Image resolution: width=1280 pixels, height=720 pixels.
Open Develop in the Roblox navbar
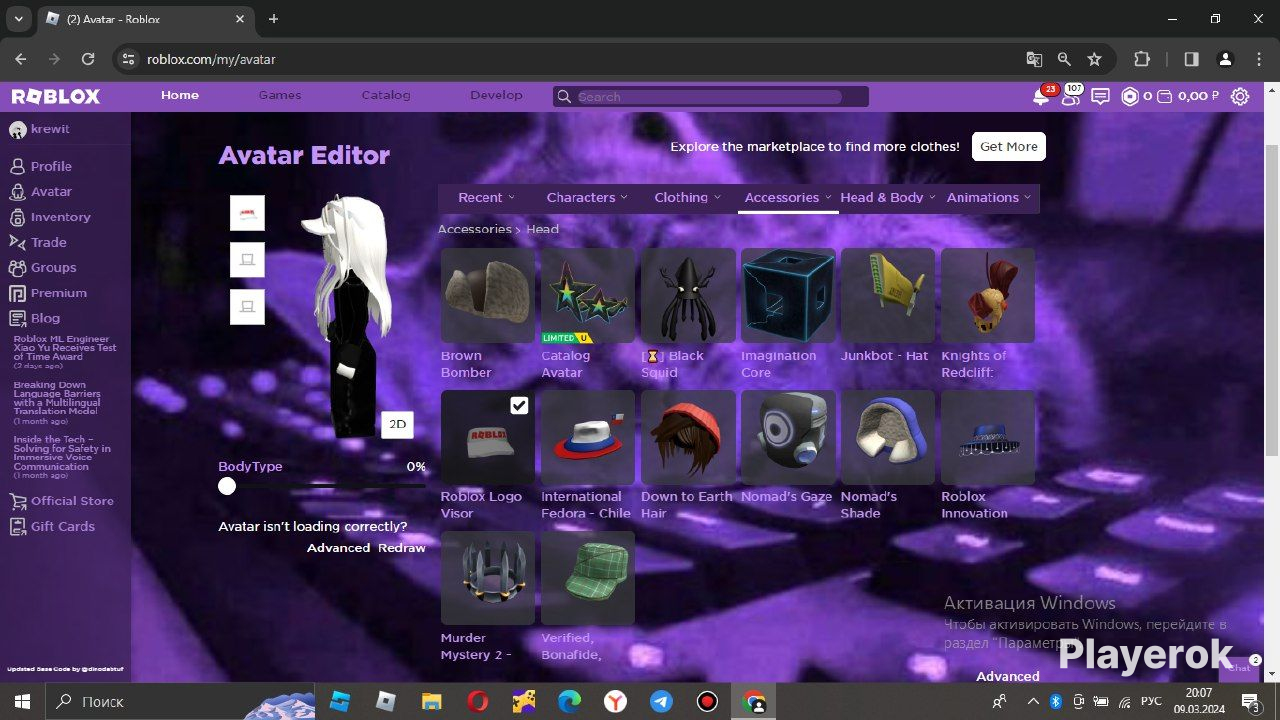(x=496, y=95)
